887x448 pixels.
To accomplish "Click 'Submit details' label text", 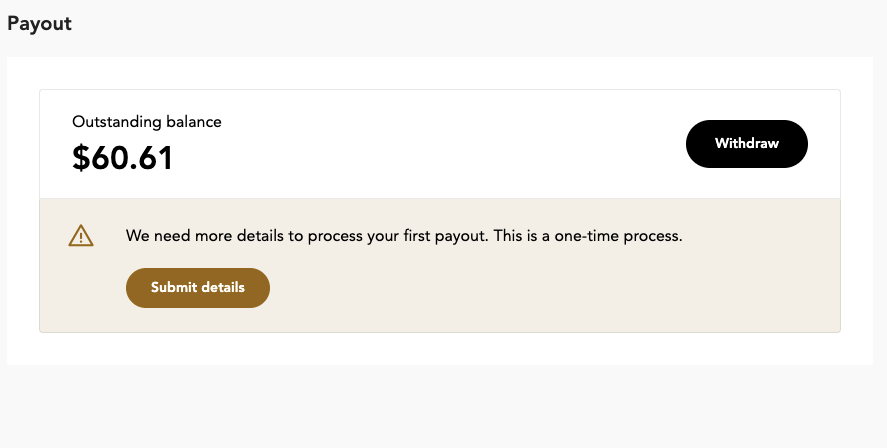I will point(198,287).
